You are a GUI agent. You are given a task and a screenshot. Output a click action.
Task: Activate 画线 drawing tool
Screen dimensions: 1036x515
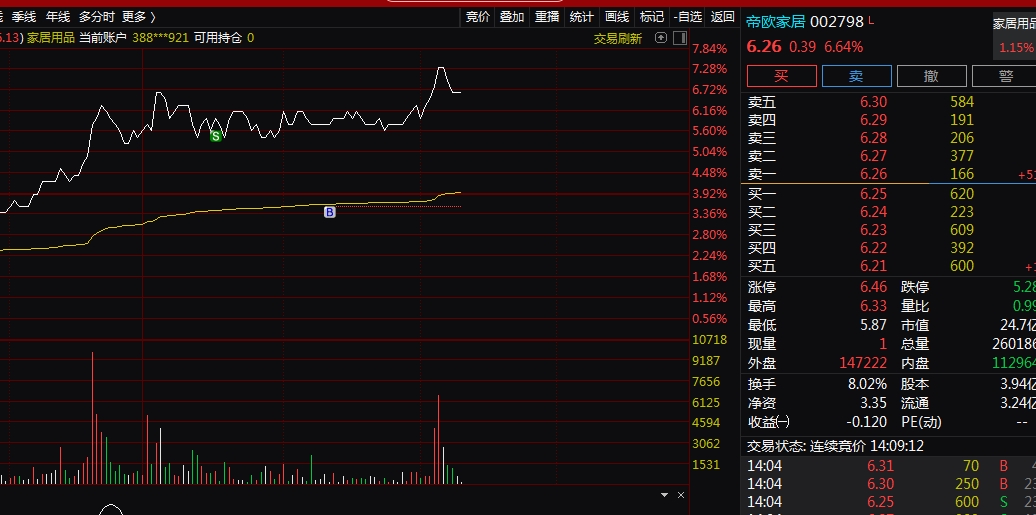tap(616, 17)
